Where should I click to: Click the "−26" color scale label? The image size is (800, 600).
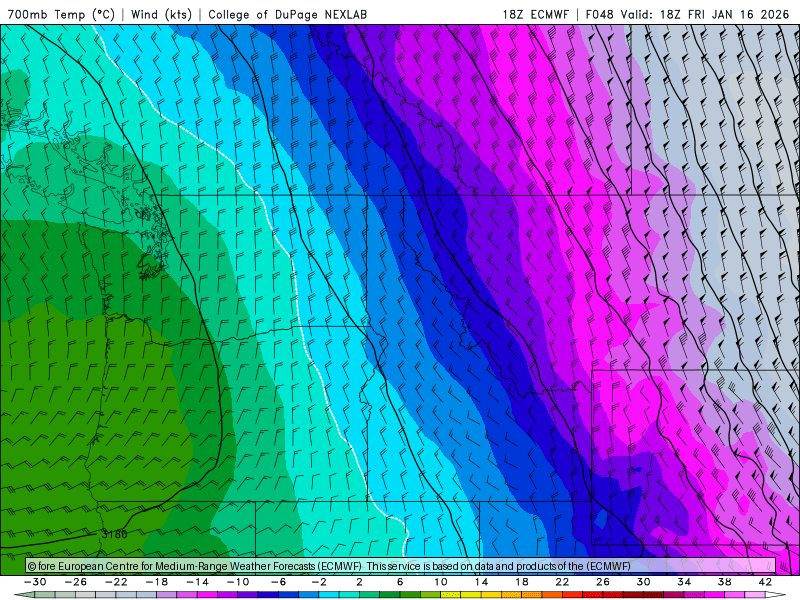(76, 582)
